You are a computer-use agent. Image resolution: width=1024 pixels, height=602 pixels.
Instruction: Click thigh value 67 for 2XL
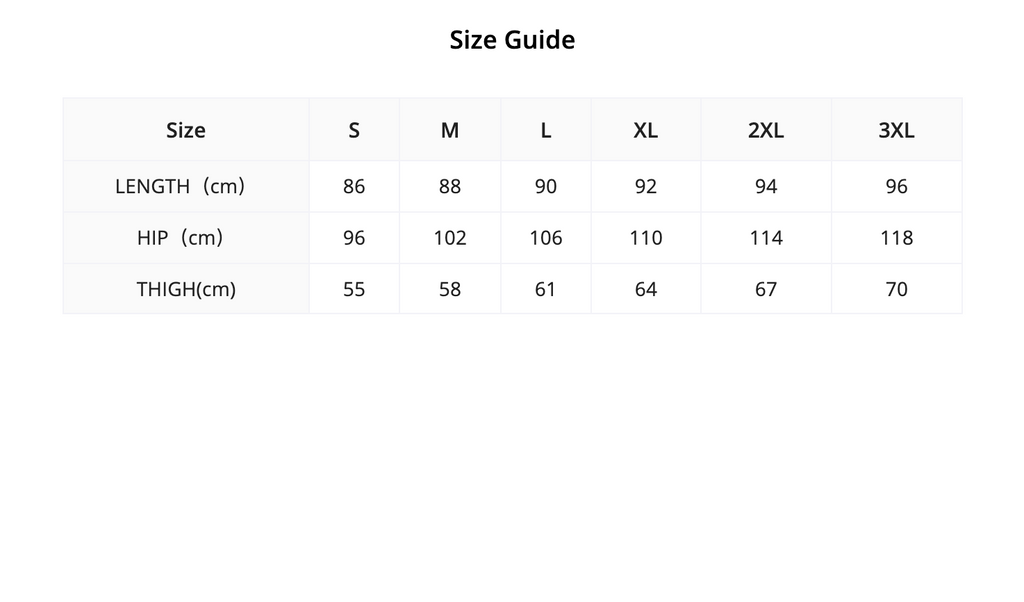click(x=766, y=289)
